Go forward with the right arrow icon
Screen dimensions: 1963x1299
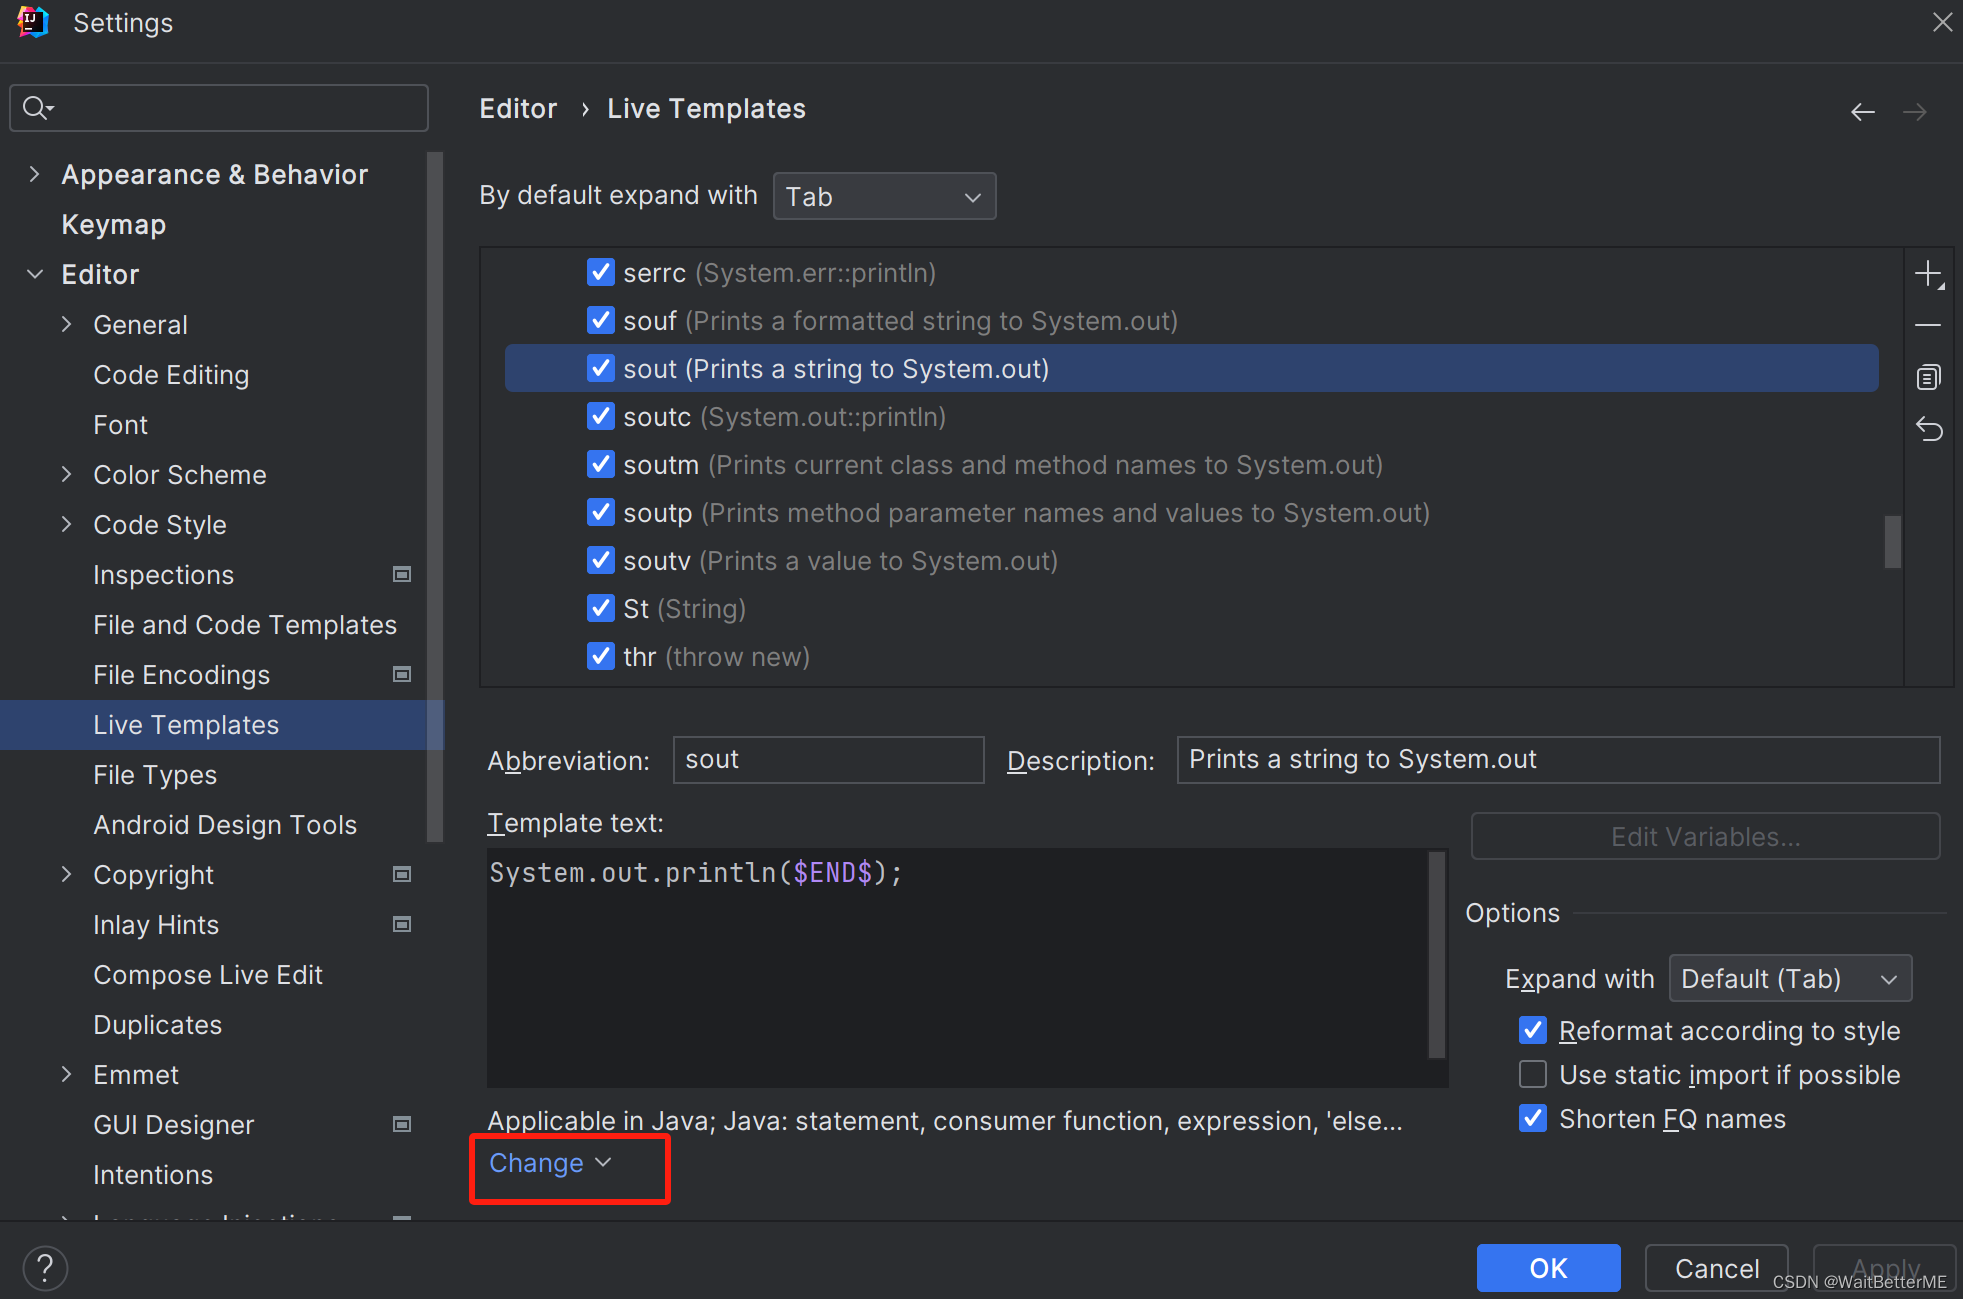tap(1914, 111)
